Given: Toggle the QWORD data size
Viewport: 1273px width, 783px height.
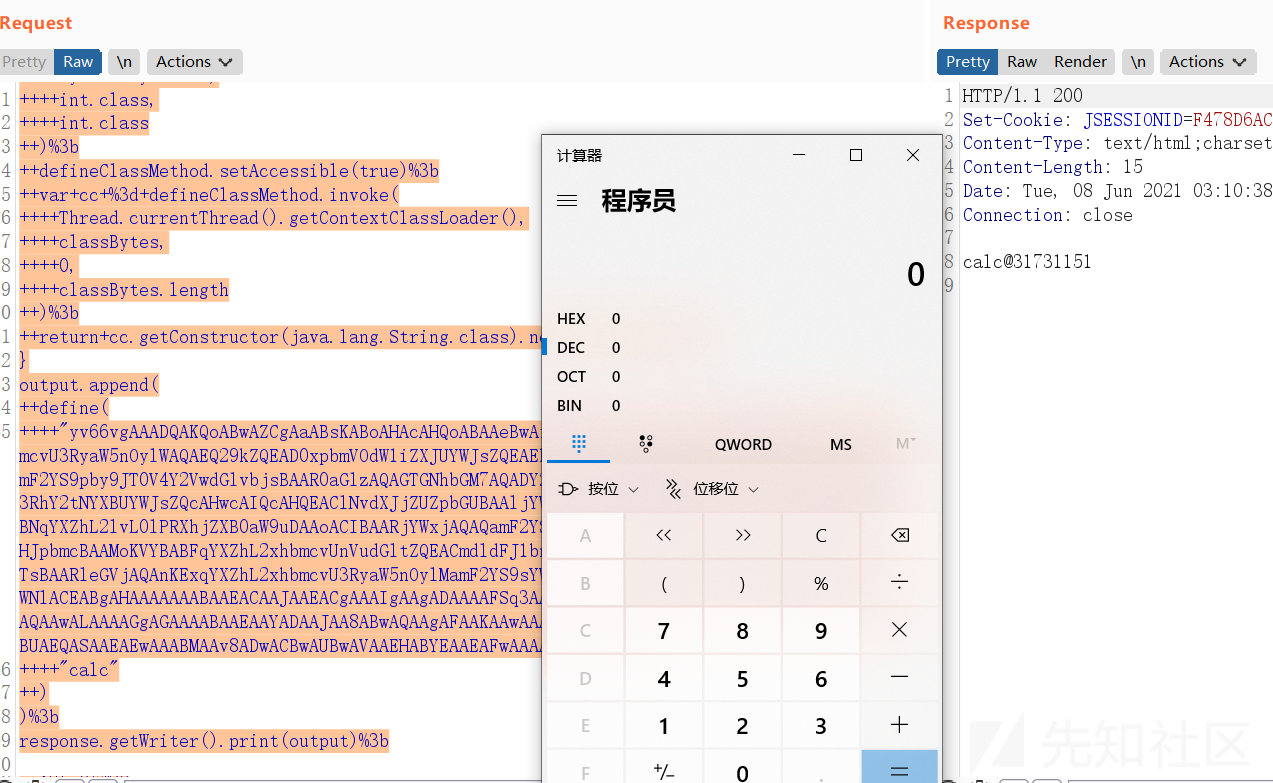Looking at the screenshot, I should [743, 444].
